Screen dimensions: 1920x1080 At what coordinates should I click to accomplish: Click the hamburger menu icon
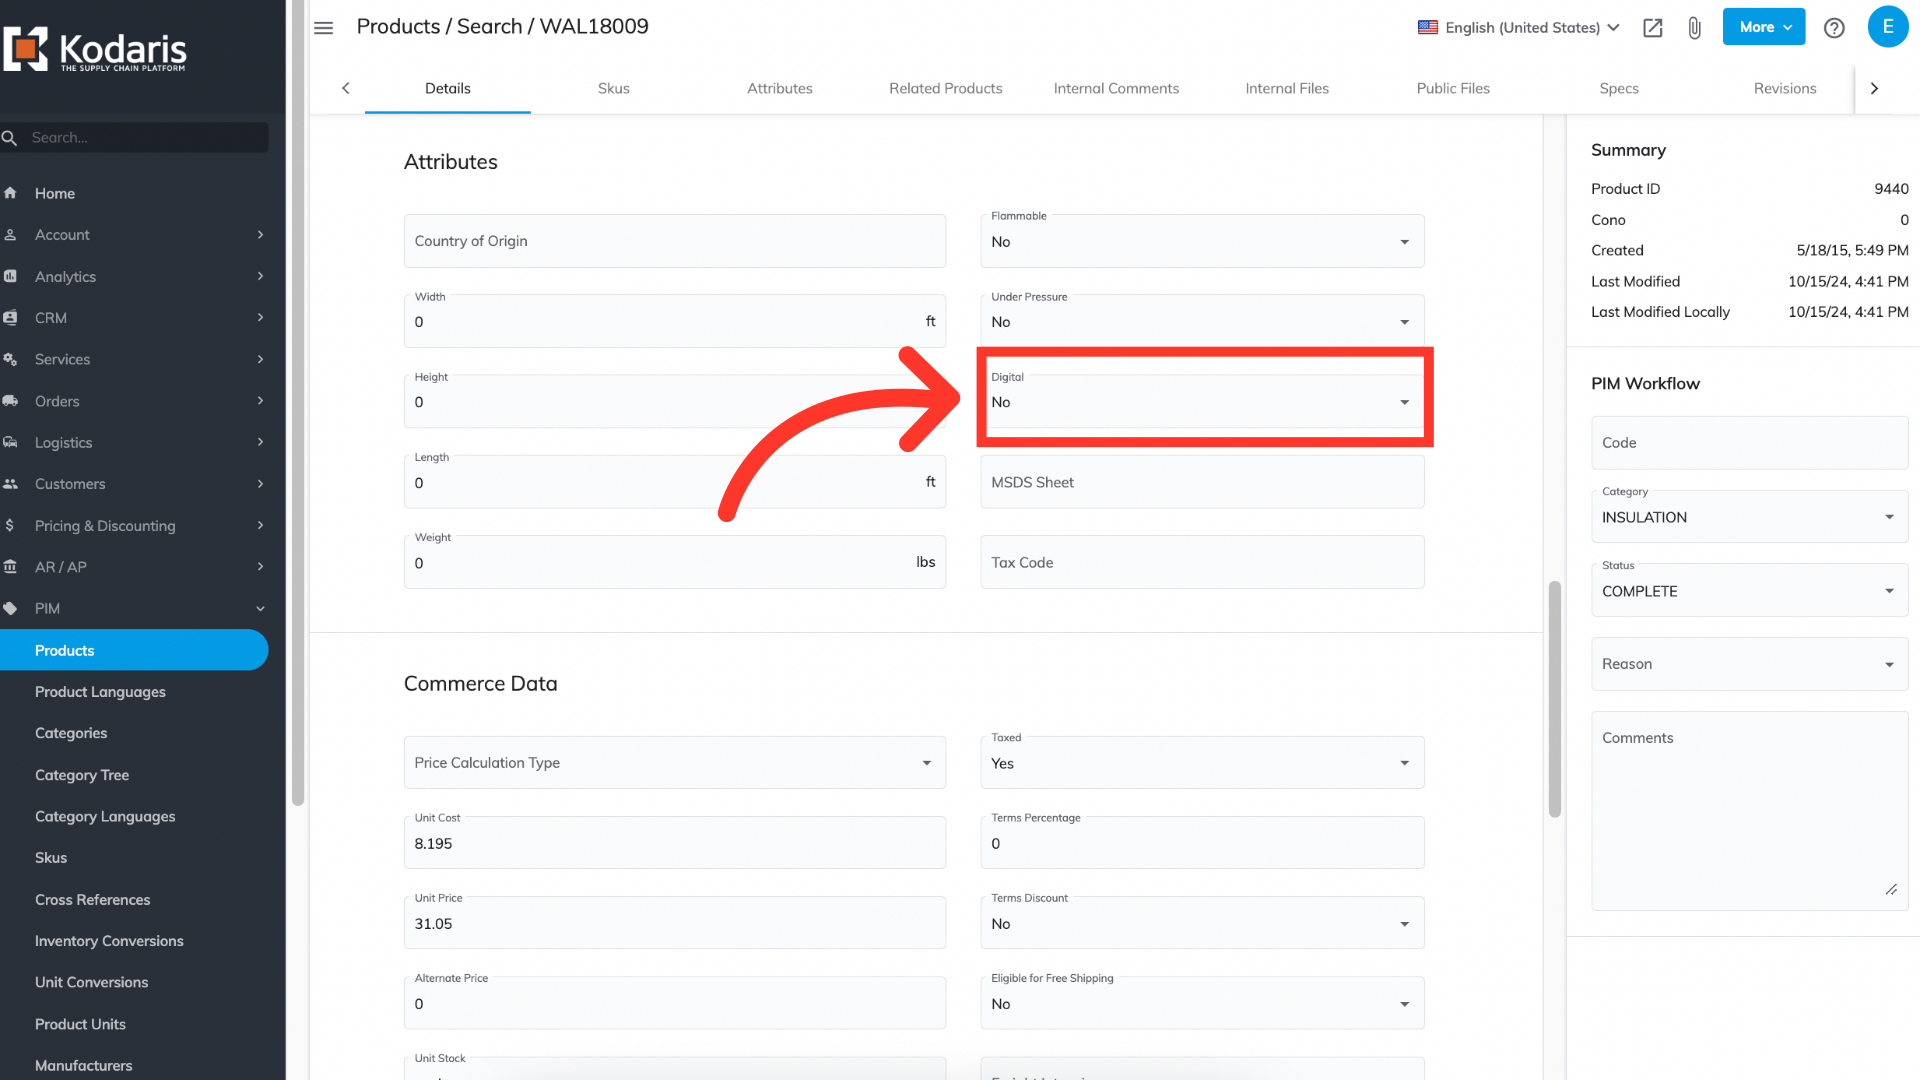(x=323, y=27)
